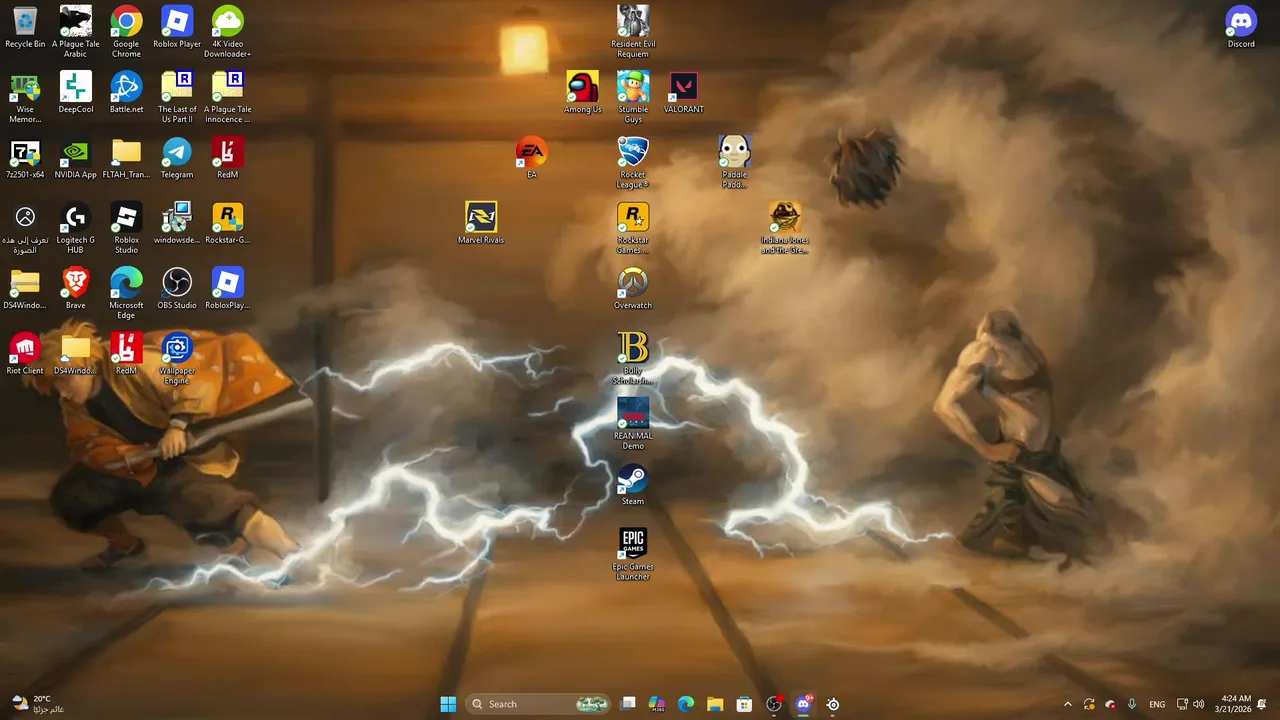Open the FLTAH_Tran... folder
The width and height of the screenshot is (1280, 720).
[126, 158]
